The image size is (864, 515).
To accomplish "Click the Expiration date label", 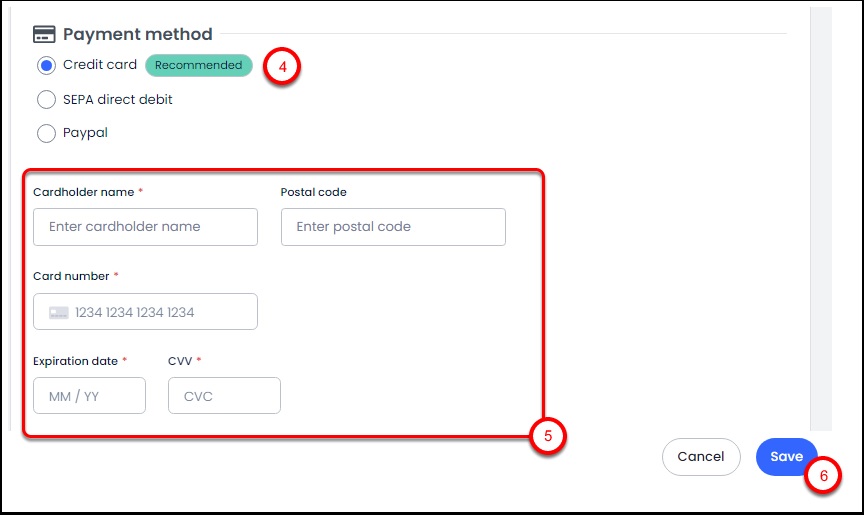I will tap(76, 360).
